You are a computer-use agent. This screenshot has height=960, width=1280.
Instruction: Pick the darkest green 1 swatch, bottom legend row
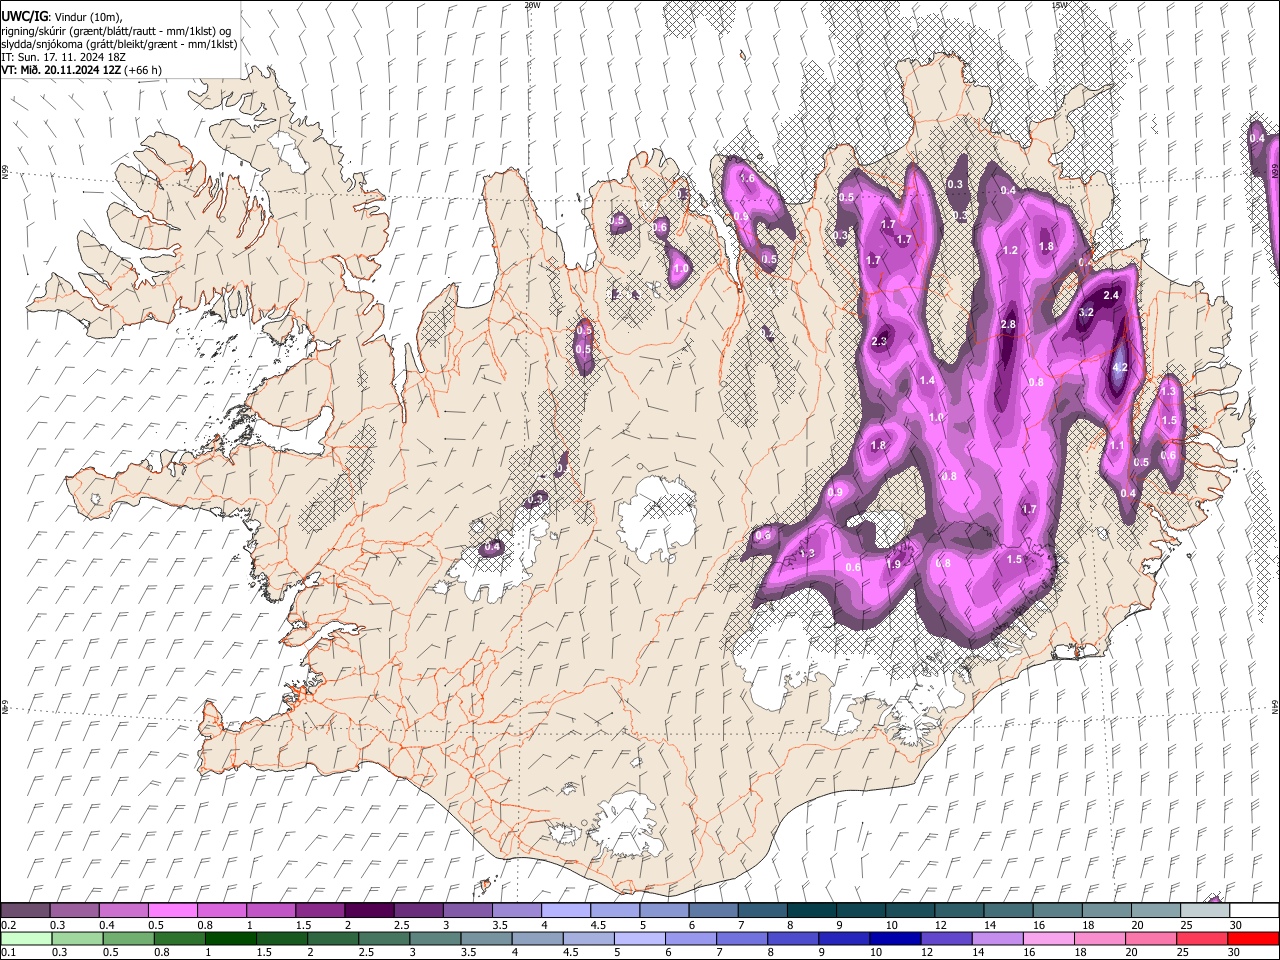[x=230, y=939]
